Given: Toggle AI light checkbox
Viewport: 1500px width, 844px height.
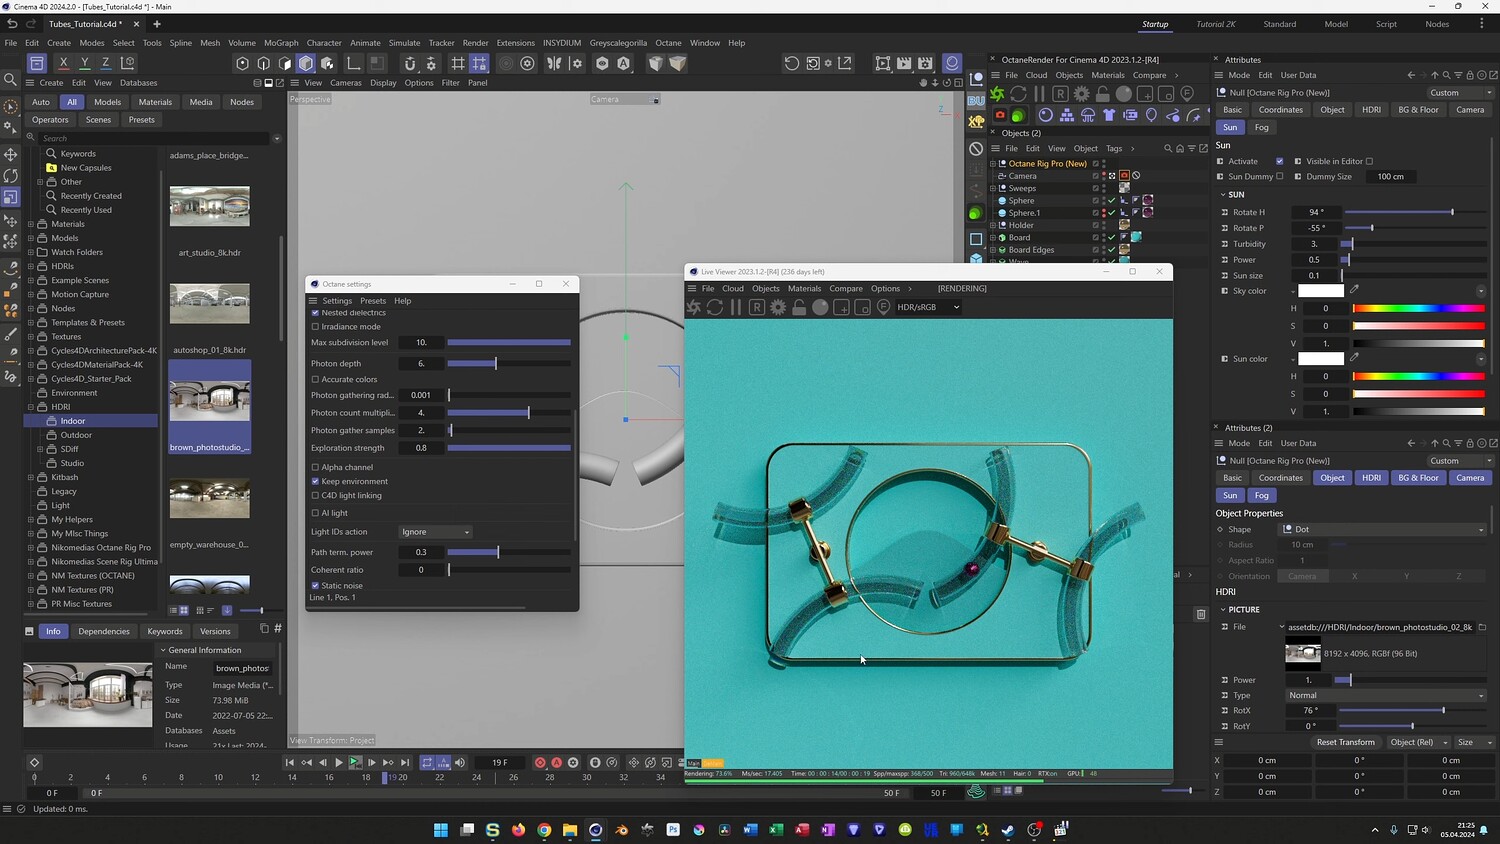Looking at the screenshot, I should [x=315, y=513].
